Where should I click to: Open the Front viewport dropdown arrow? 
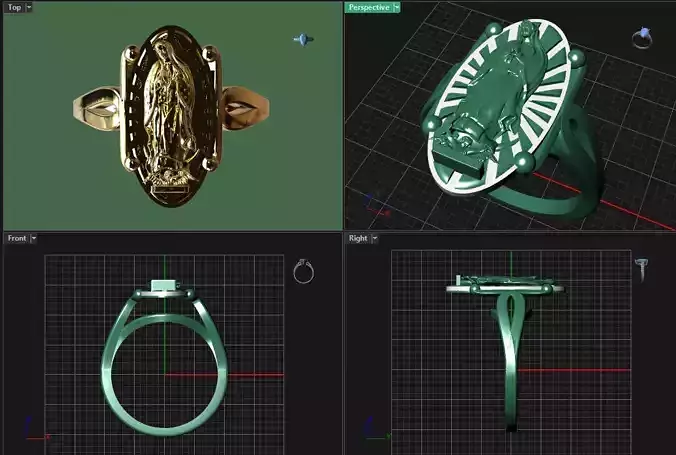[x=34, y=238]
